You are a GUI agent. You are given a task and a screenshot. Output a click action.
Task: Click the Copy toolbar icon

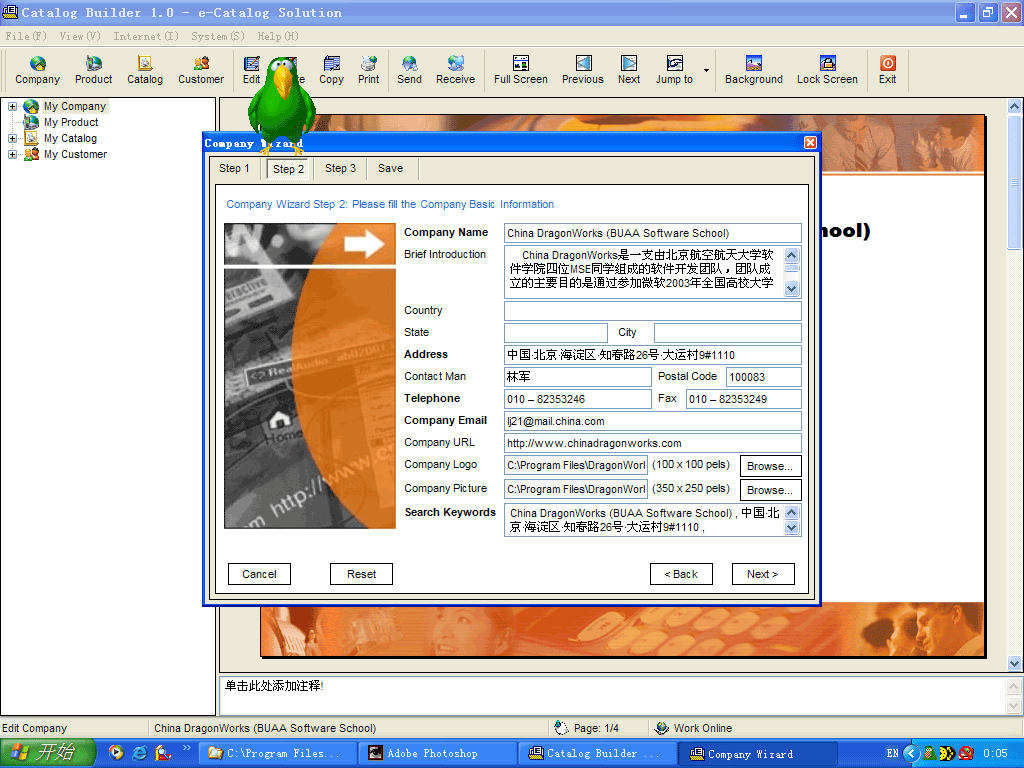[x=331, y=70]
